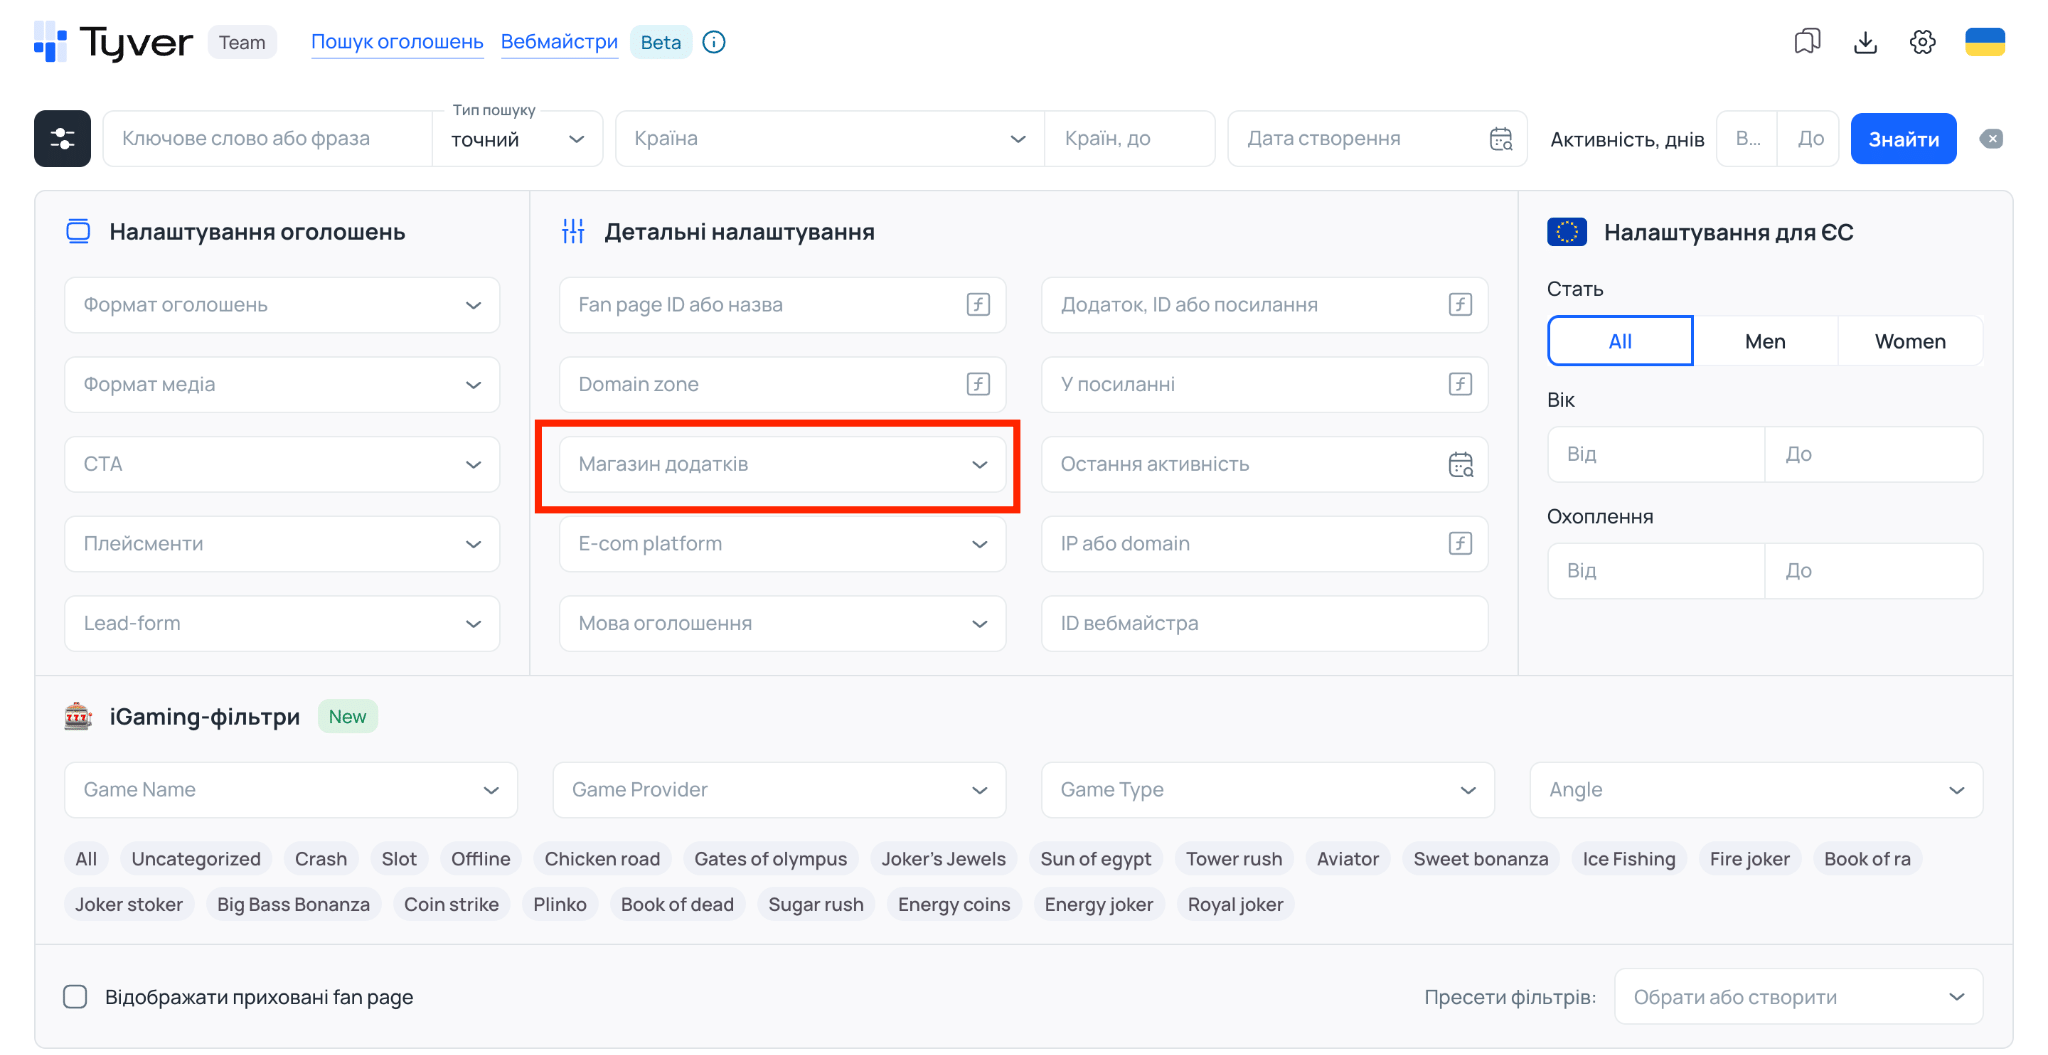Clear filters with the gray X icon
The height and width of the screenshot is (1055, 2048).
[1991, 139]
